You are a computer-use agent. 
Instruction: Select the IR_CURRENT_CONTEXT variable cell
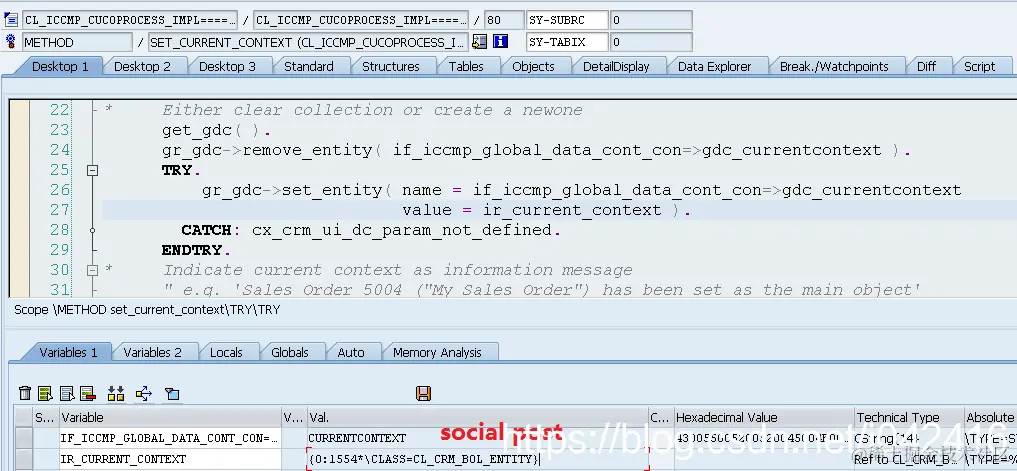coord(170,459)
